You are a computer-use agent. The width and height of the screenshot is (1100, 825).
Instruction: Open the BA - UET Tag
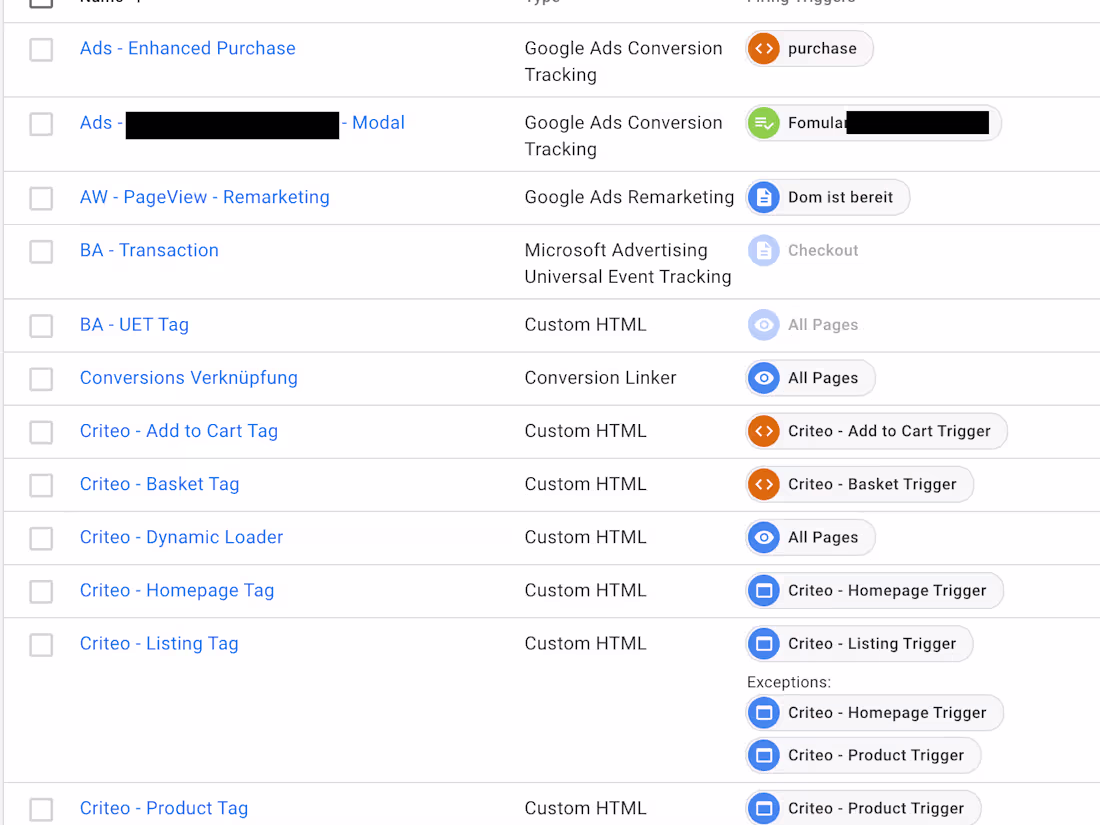click(x=134, y=324)
